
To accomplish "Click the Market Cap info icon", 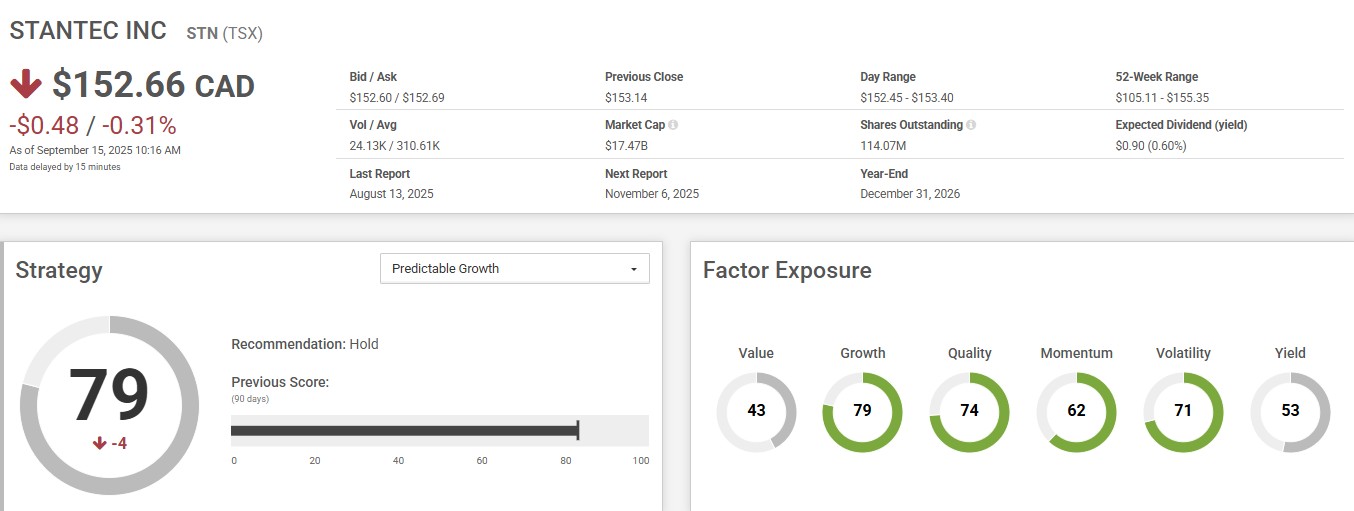I will click(x=673, y=125).
